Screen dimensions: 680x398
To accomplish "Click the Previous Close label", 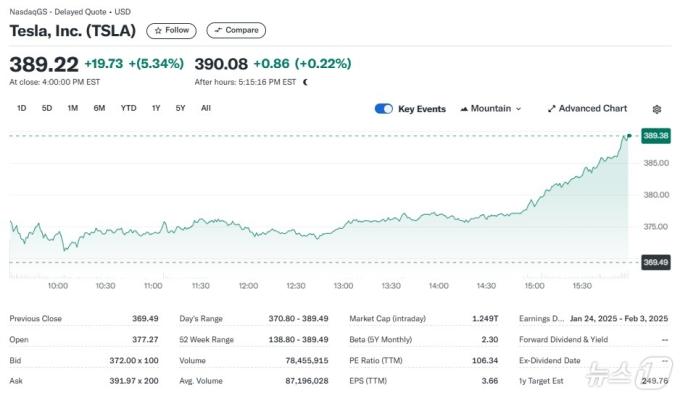I will tap(36, 319).
